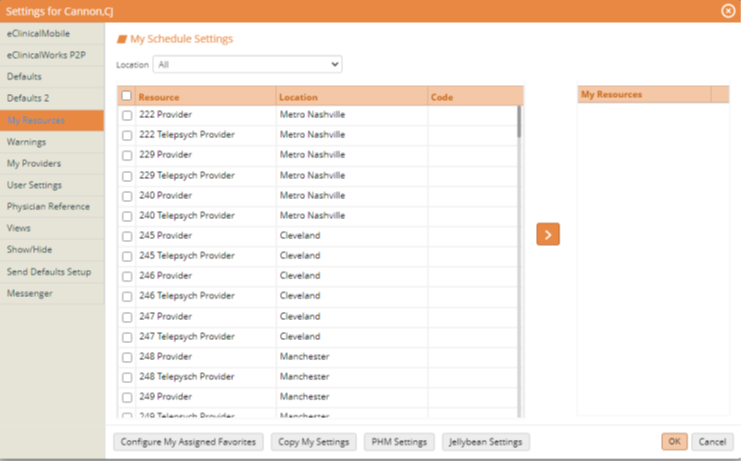Viewport: 741px width, 461px height.
Task: Tick the 245 Telepsych Provider checkbox
Action: click(x=127, y=256)
